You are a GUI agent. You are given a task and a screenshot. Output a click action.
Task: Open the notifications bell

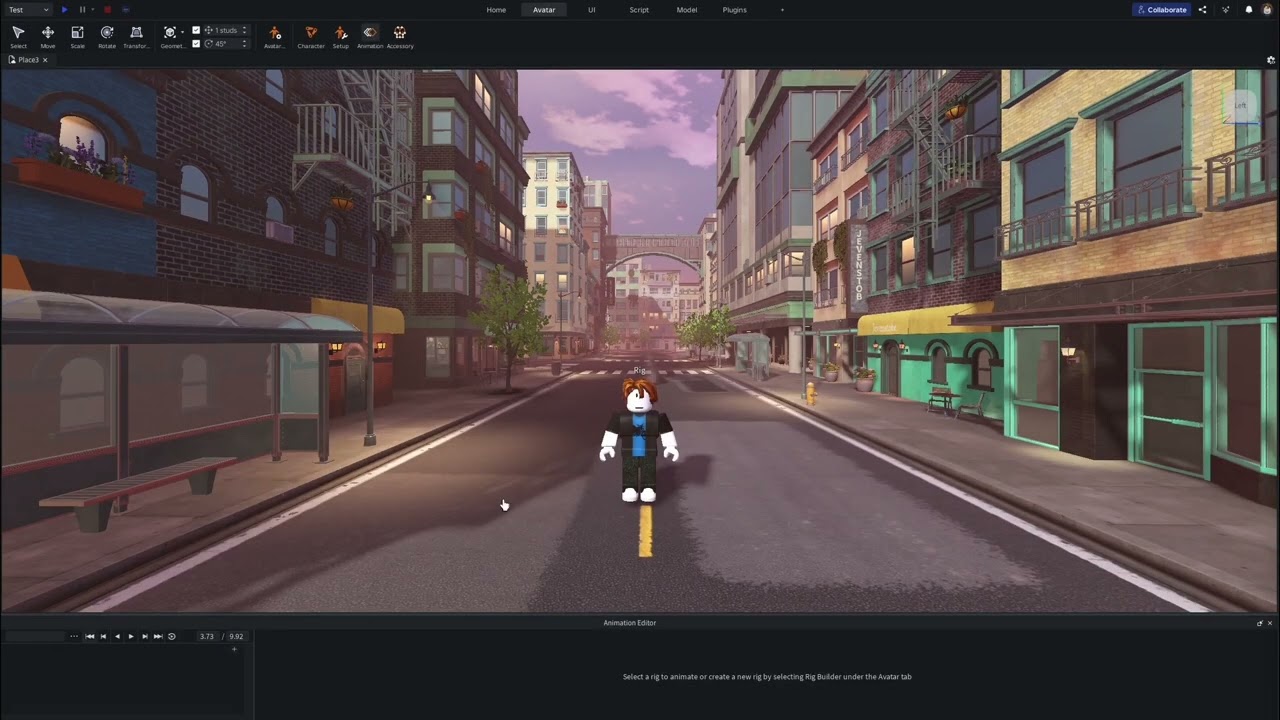coord(1248,9)
